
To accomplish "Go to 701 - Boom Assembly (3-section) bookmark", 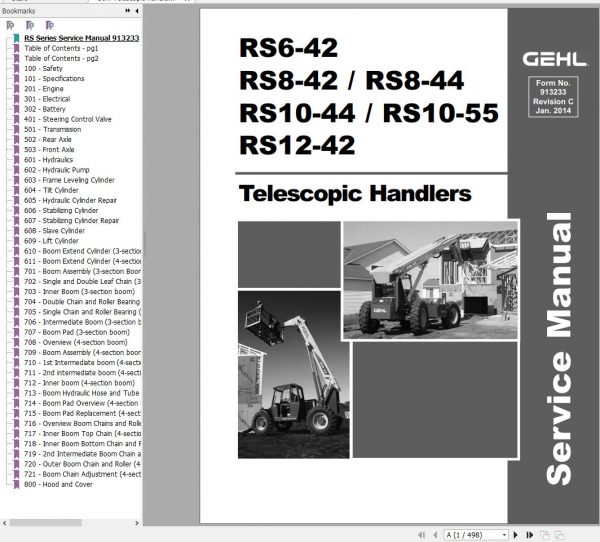I will click(82, 271).
